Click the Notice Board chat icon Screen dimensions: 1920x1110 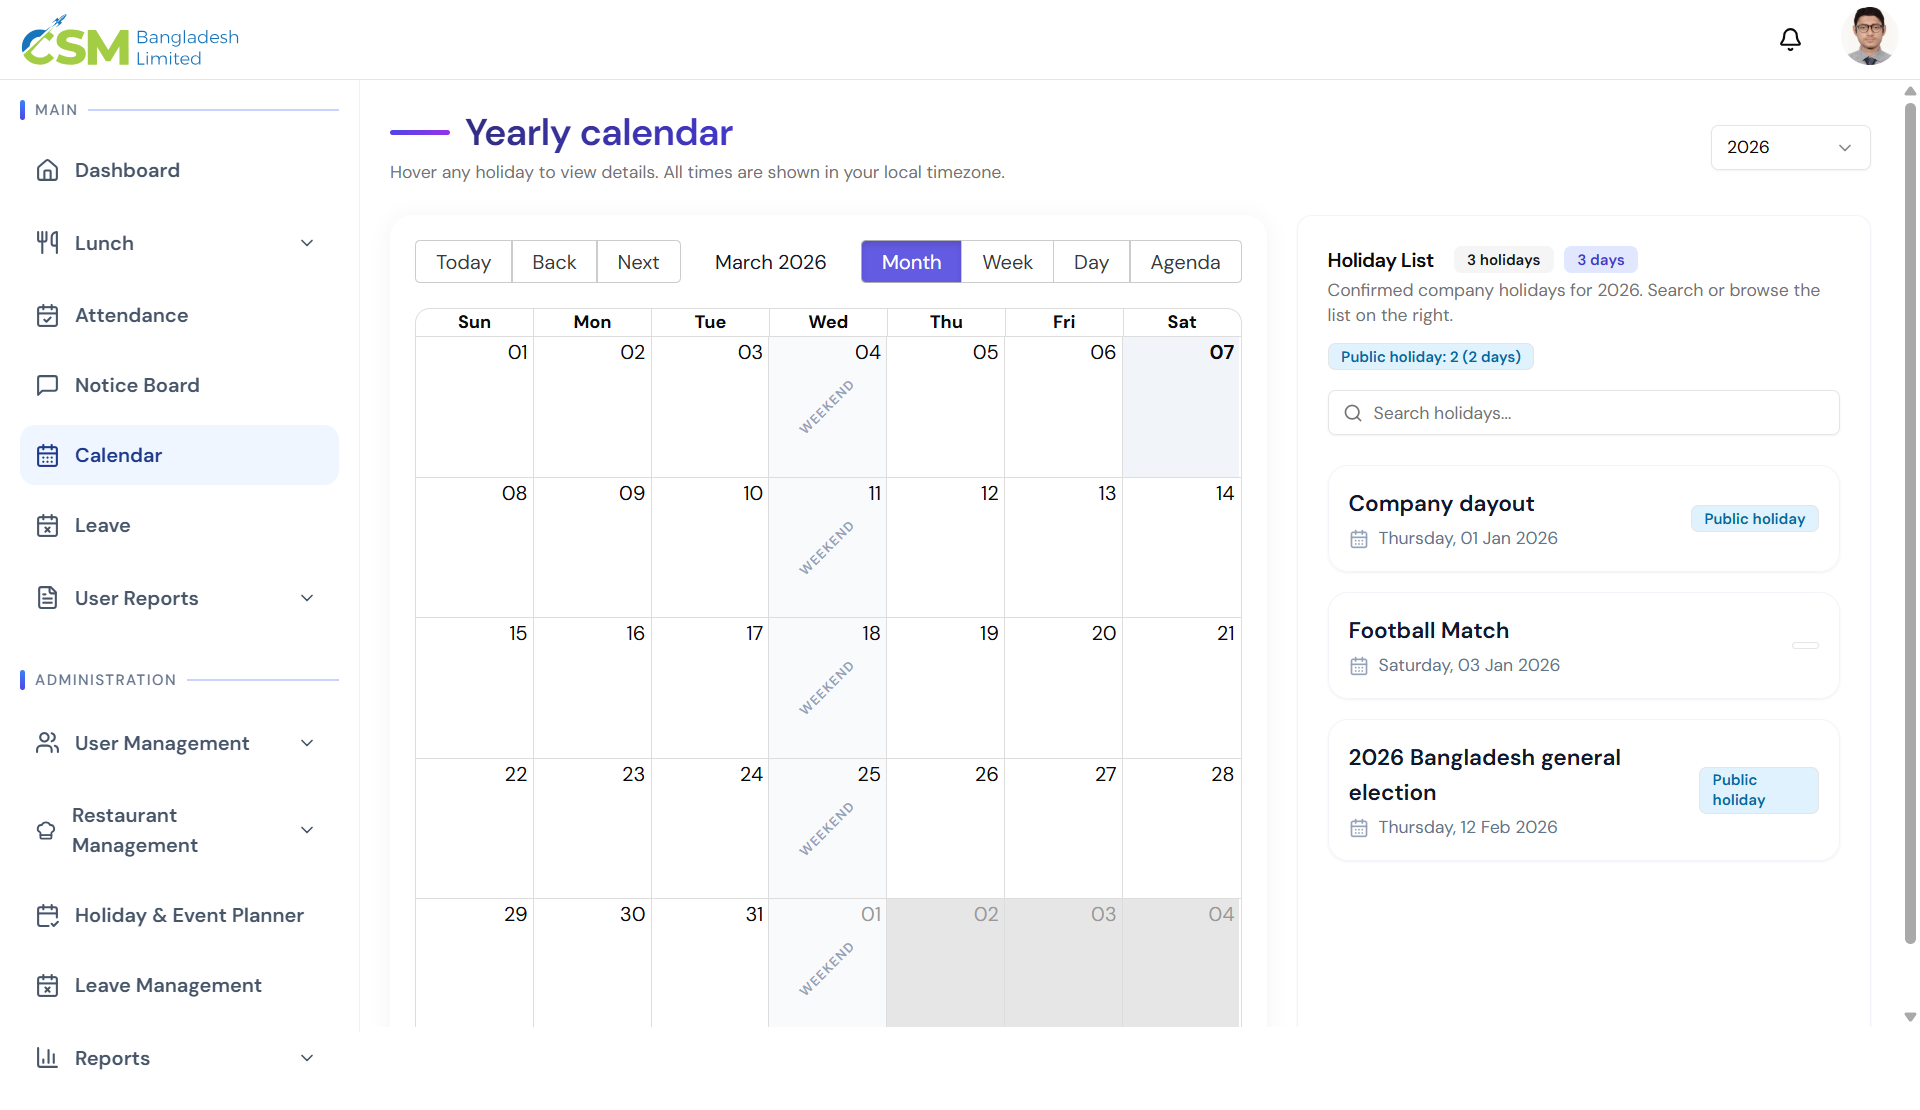tap(48, 385)
